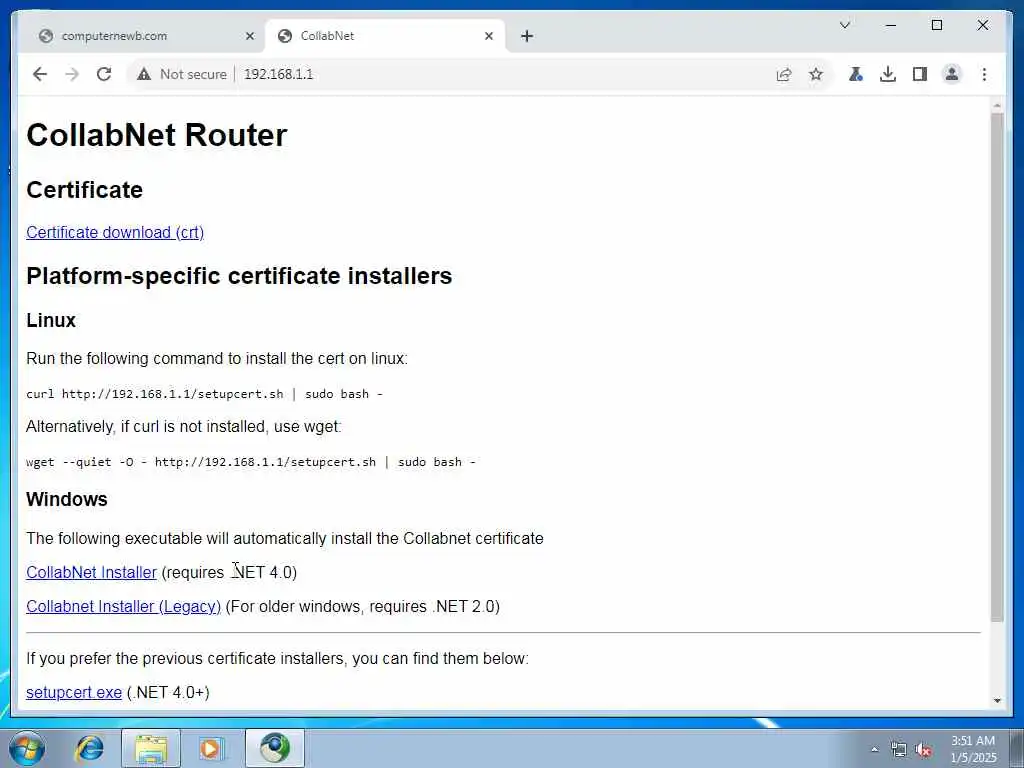Go back using the browser back arrow
This screenshot has height=768, width=1024.
(40, 74)
